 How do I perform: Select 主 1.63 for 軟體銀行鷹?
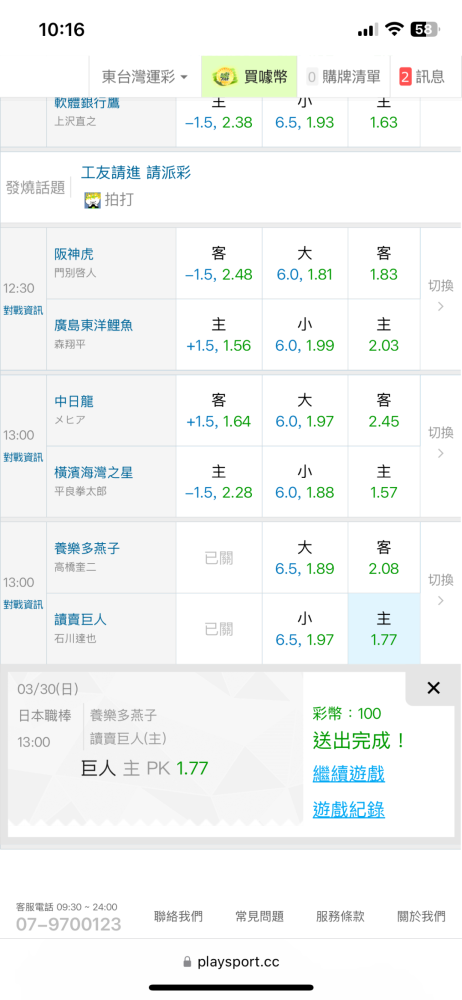tap(384, 122)
